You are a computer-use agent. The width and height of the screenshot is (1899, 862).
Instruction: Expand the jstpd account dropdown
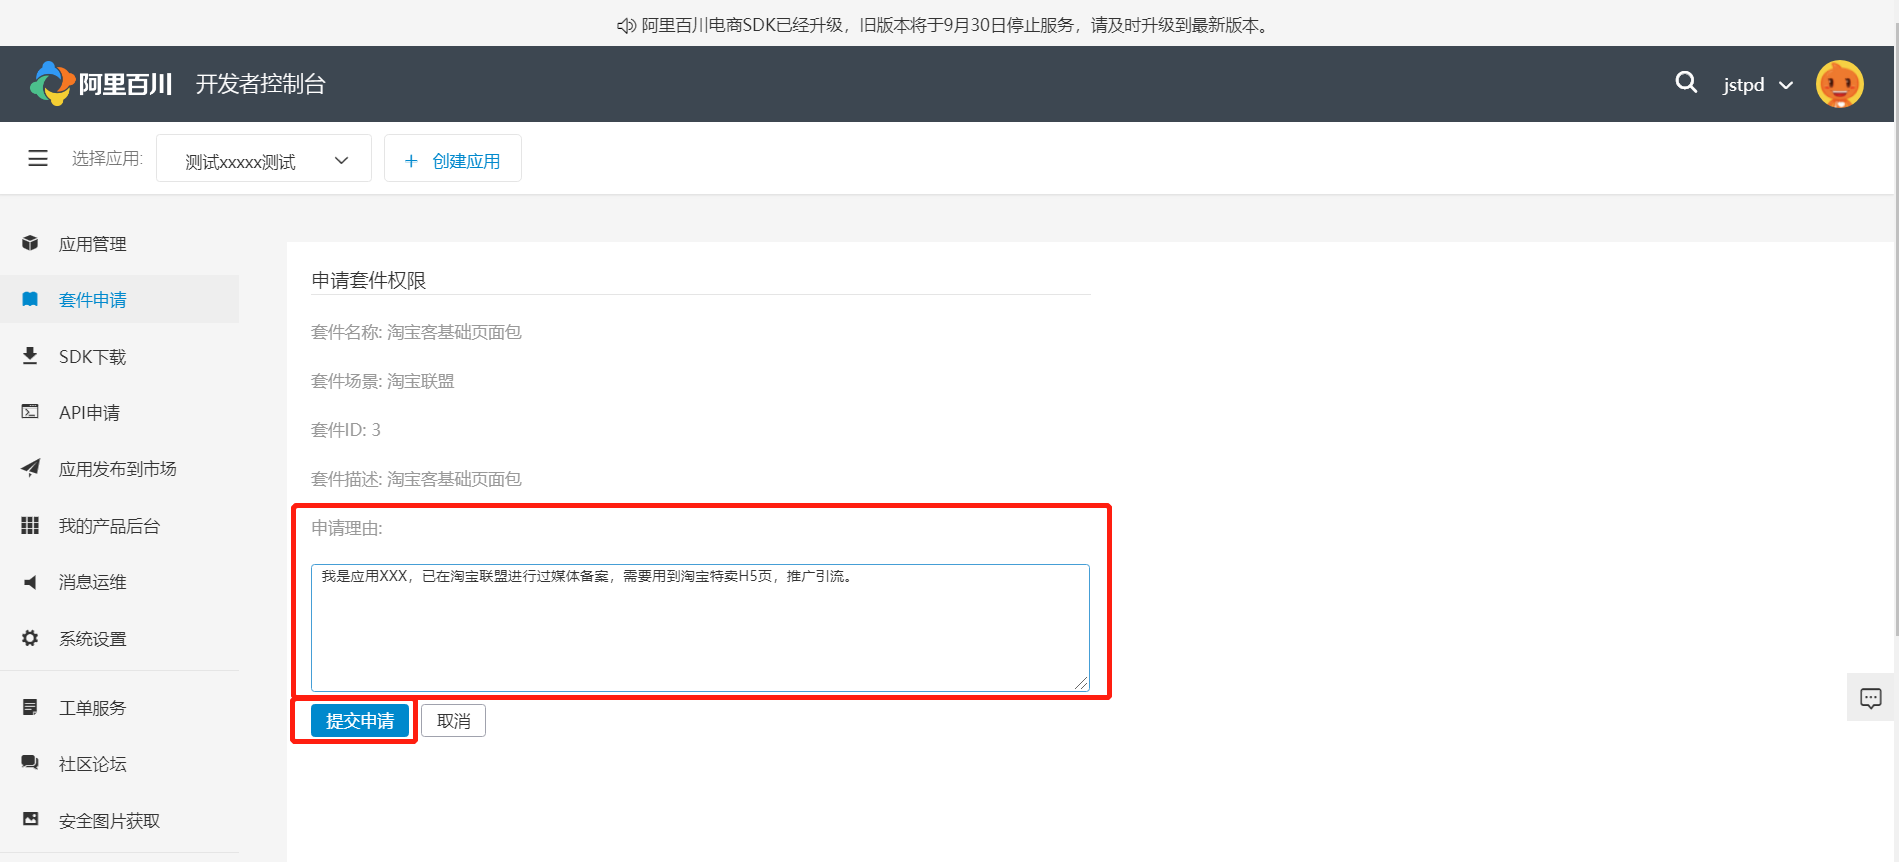coord(1758,85)
